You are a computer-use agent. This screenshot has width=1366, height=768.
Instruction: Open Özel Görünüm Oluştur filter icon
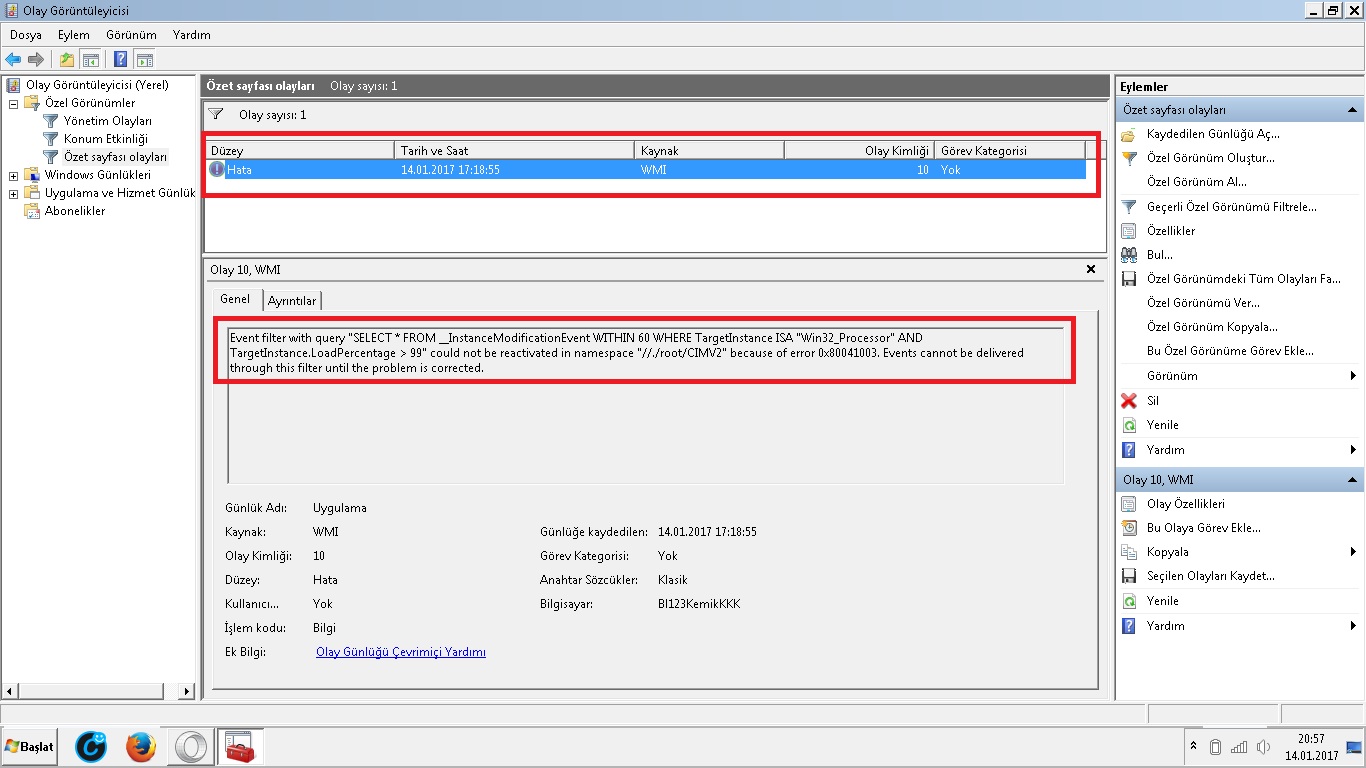coord(1129,158)
